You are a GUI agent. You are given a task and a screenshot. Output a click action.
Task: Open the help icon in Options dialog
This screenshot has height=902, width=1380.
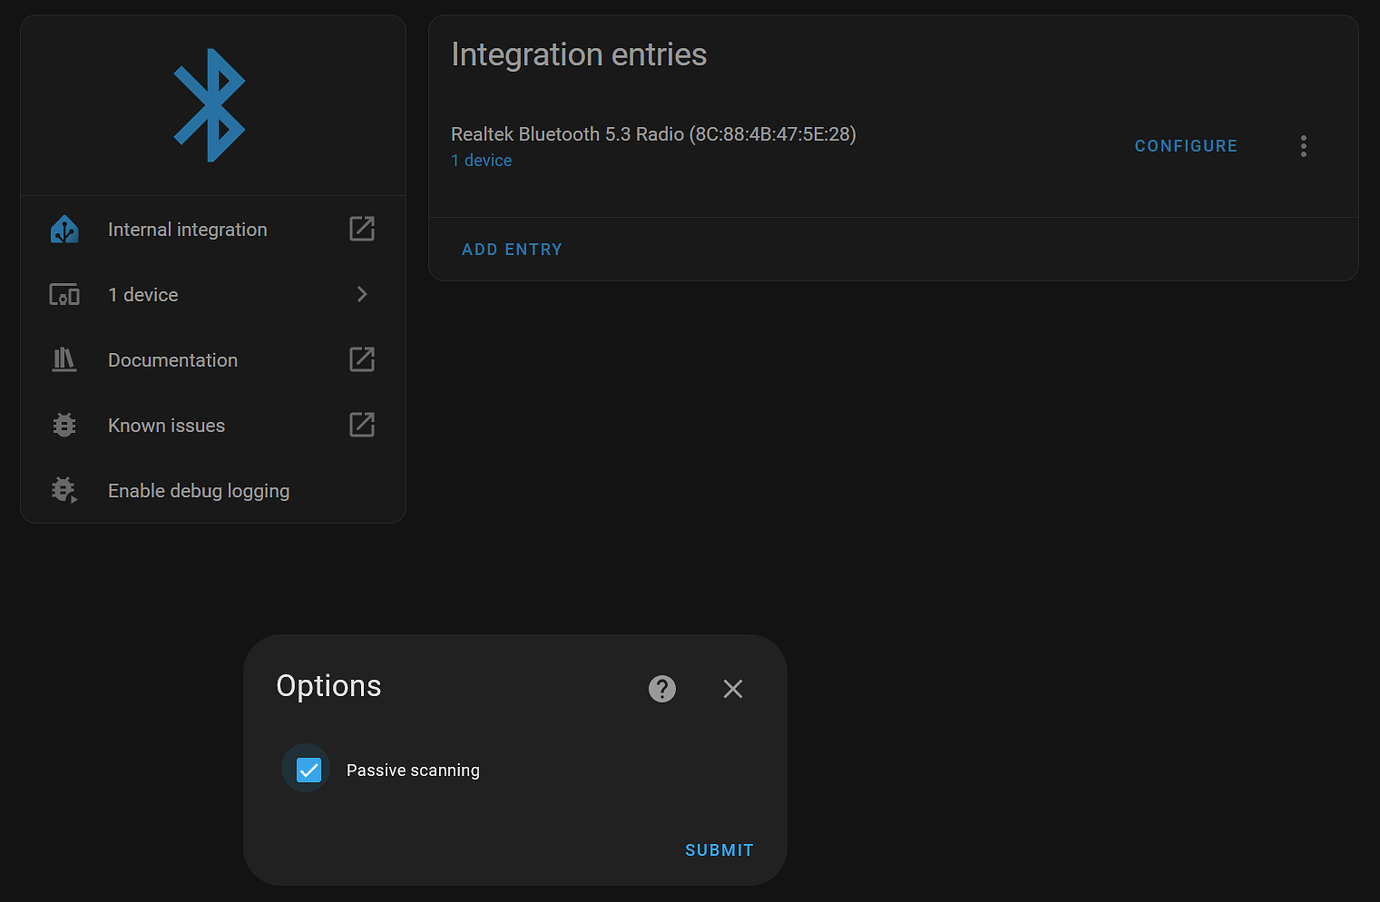click(x=661, y=688)
